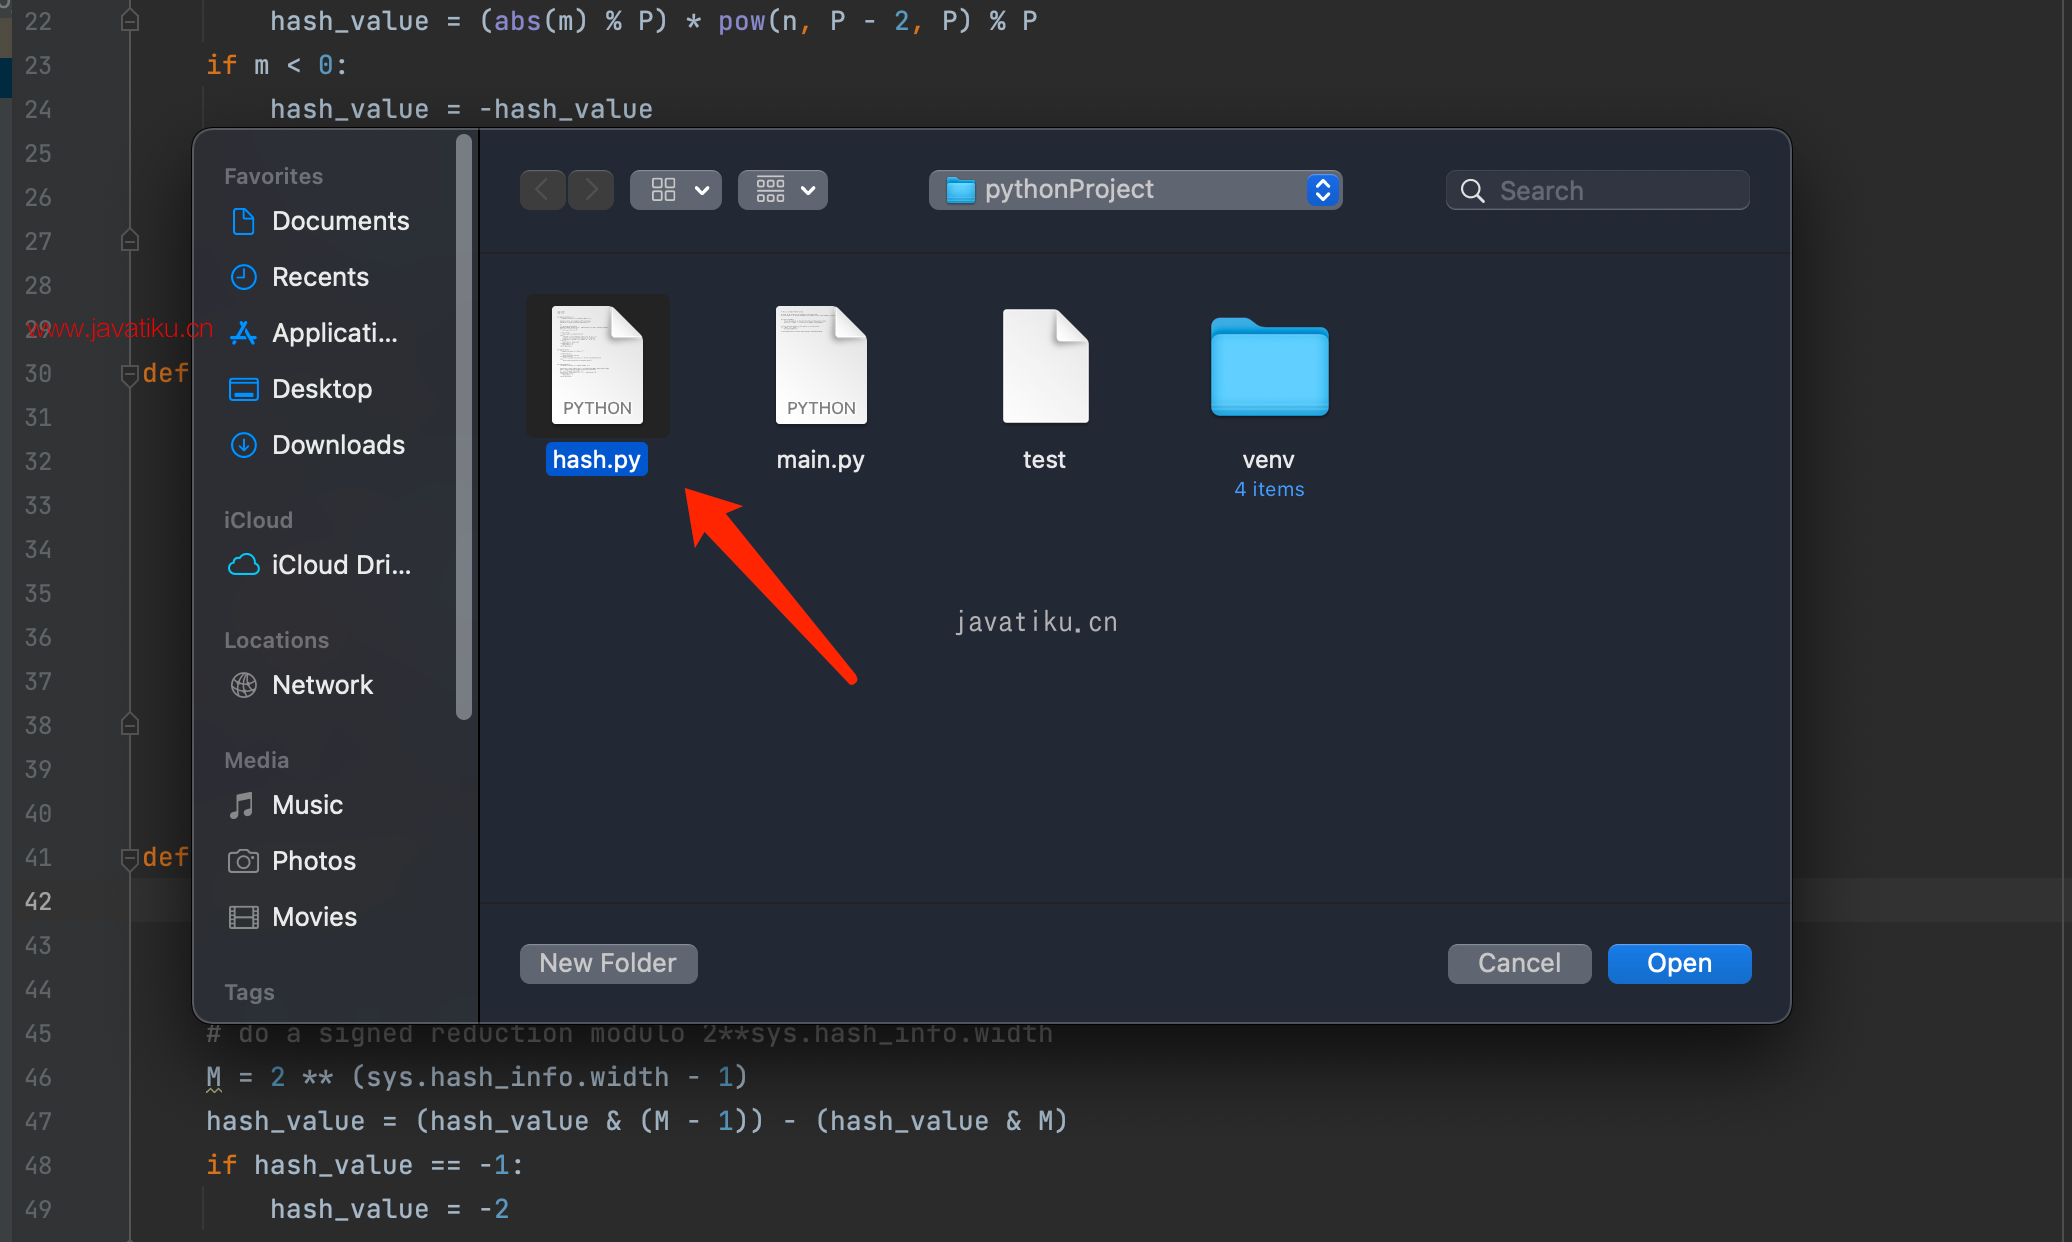Click Network location icon
Viewport: 2072px width, 1242px height.
(x=245, y=685)
